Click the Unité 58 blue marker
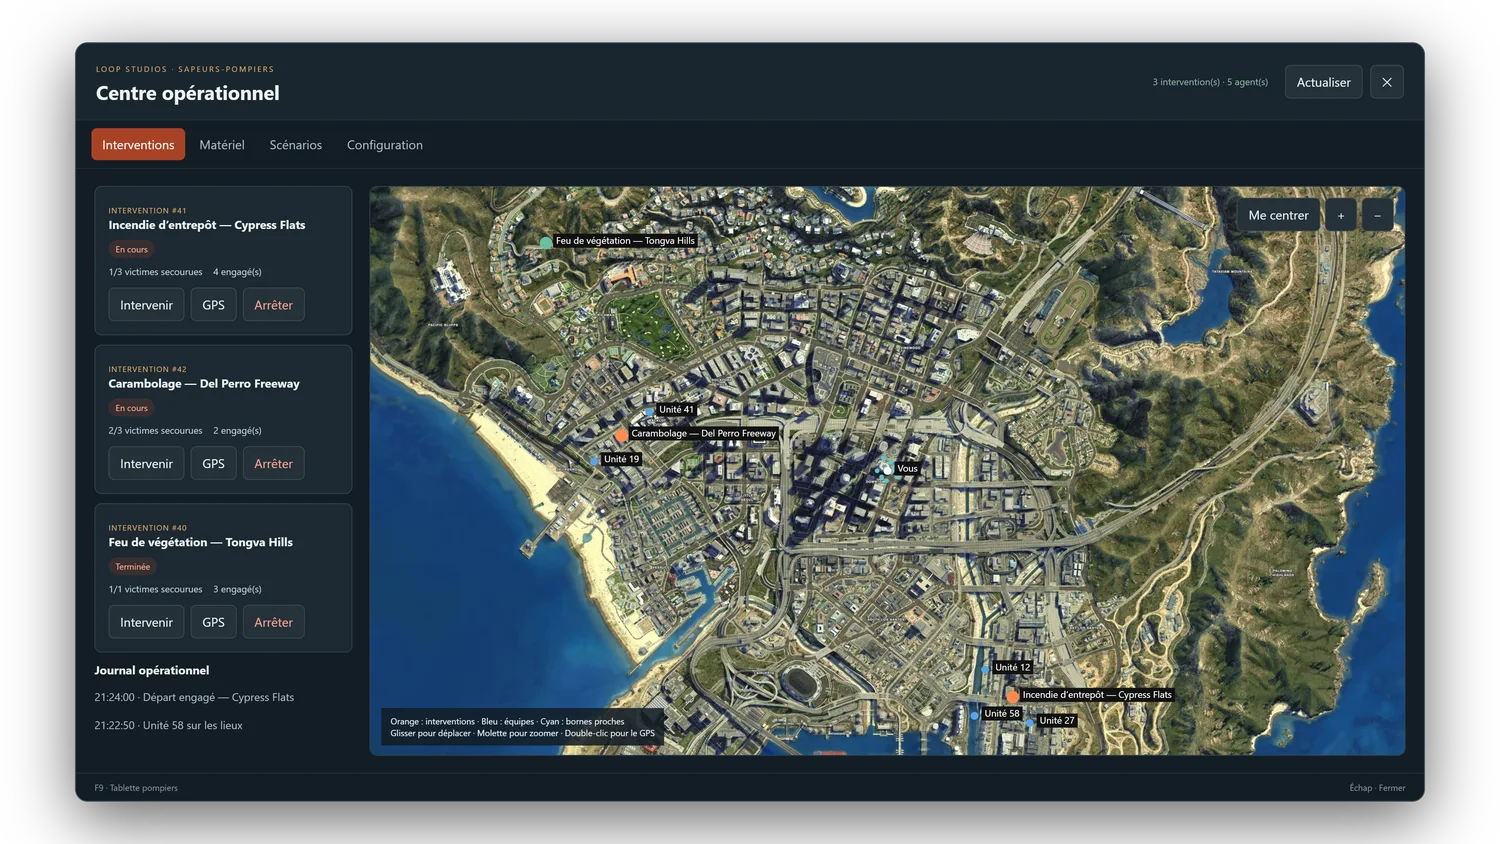This screenshot has width=1500, height=844. pos(974,716)
